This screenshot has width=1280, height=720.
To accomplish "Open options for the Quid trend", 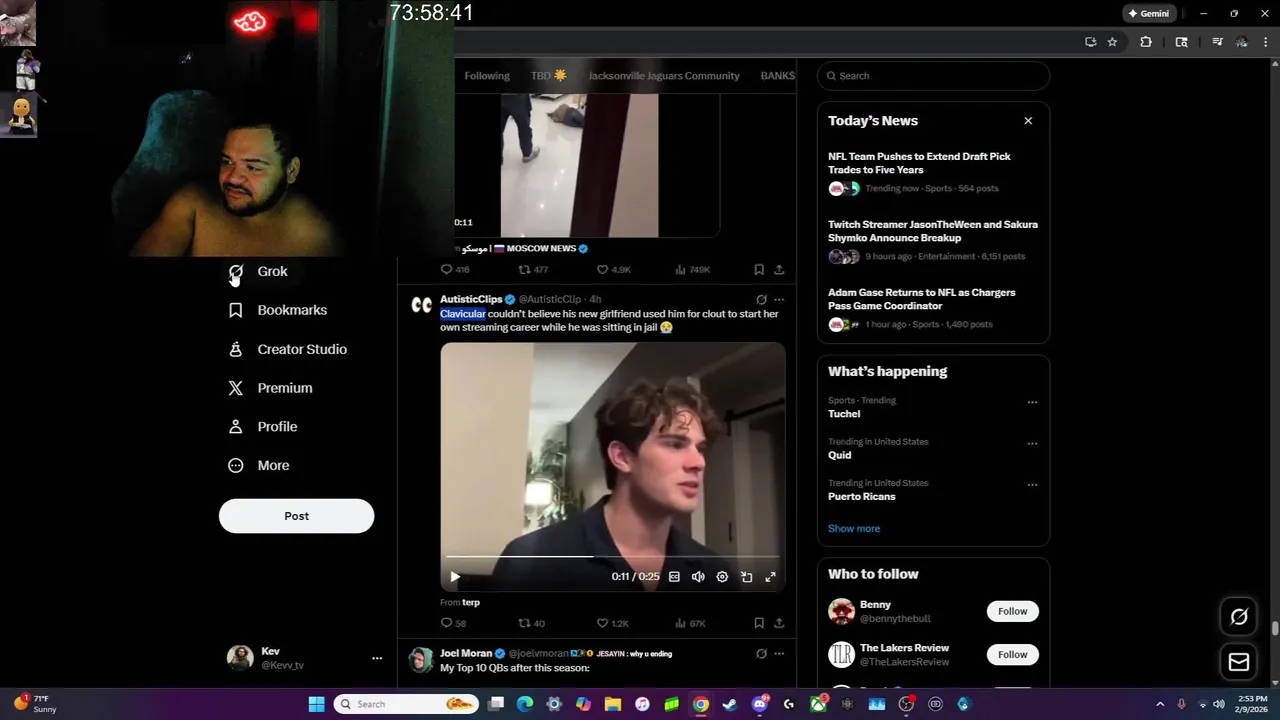I will click(1032, 443).
